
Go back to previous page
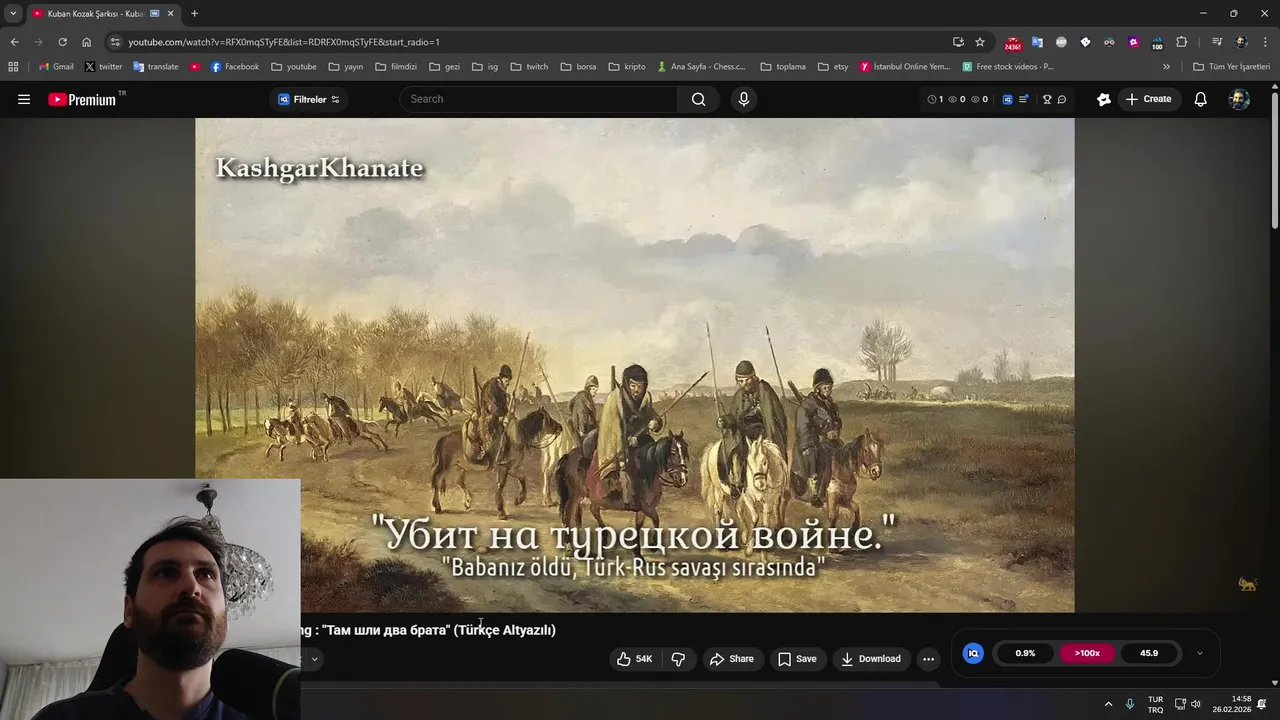click(x=14, y=42)
